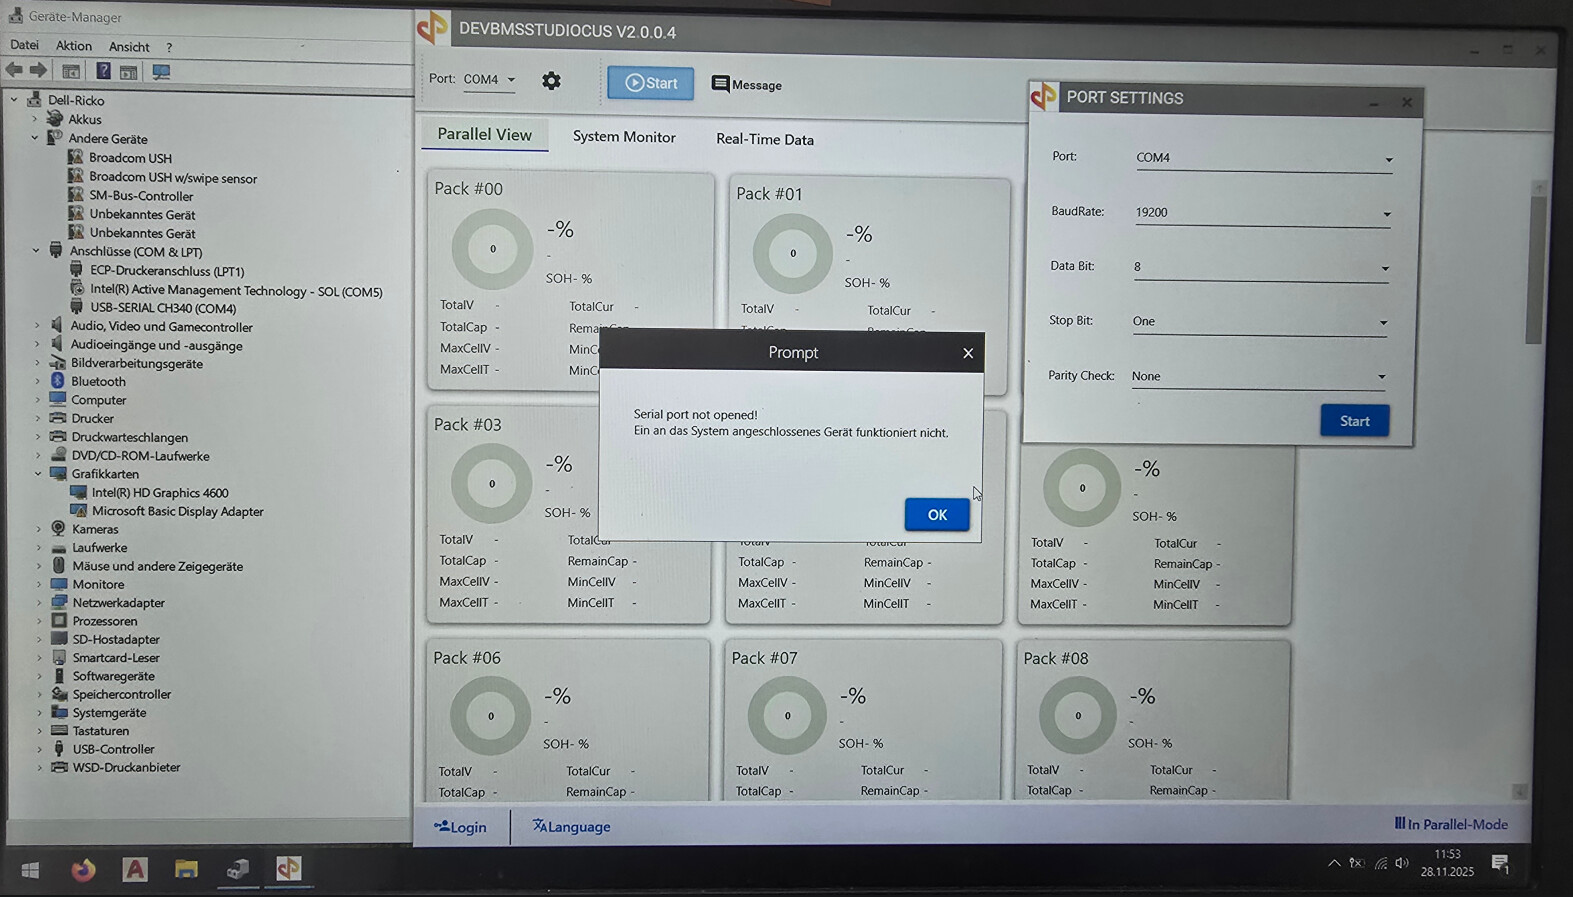The height and width of the screenshot is (897, 1573).
Task: Collapse the Grafikkarten tree node
Action: tap(38, 474)
